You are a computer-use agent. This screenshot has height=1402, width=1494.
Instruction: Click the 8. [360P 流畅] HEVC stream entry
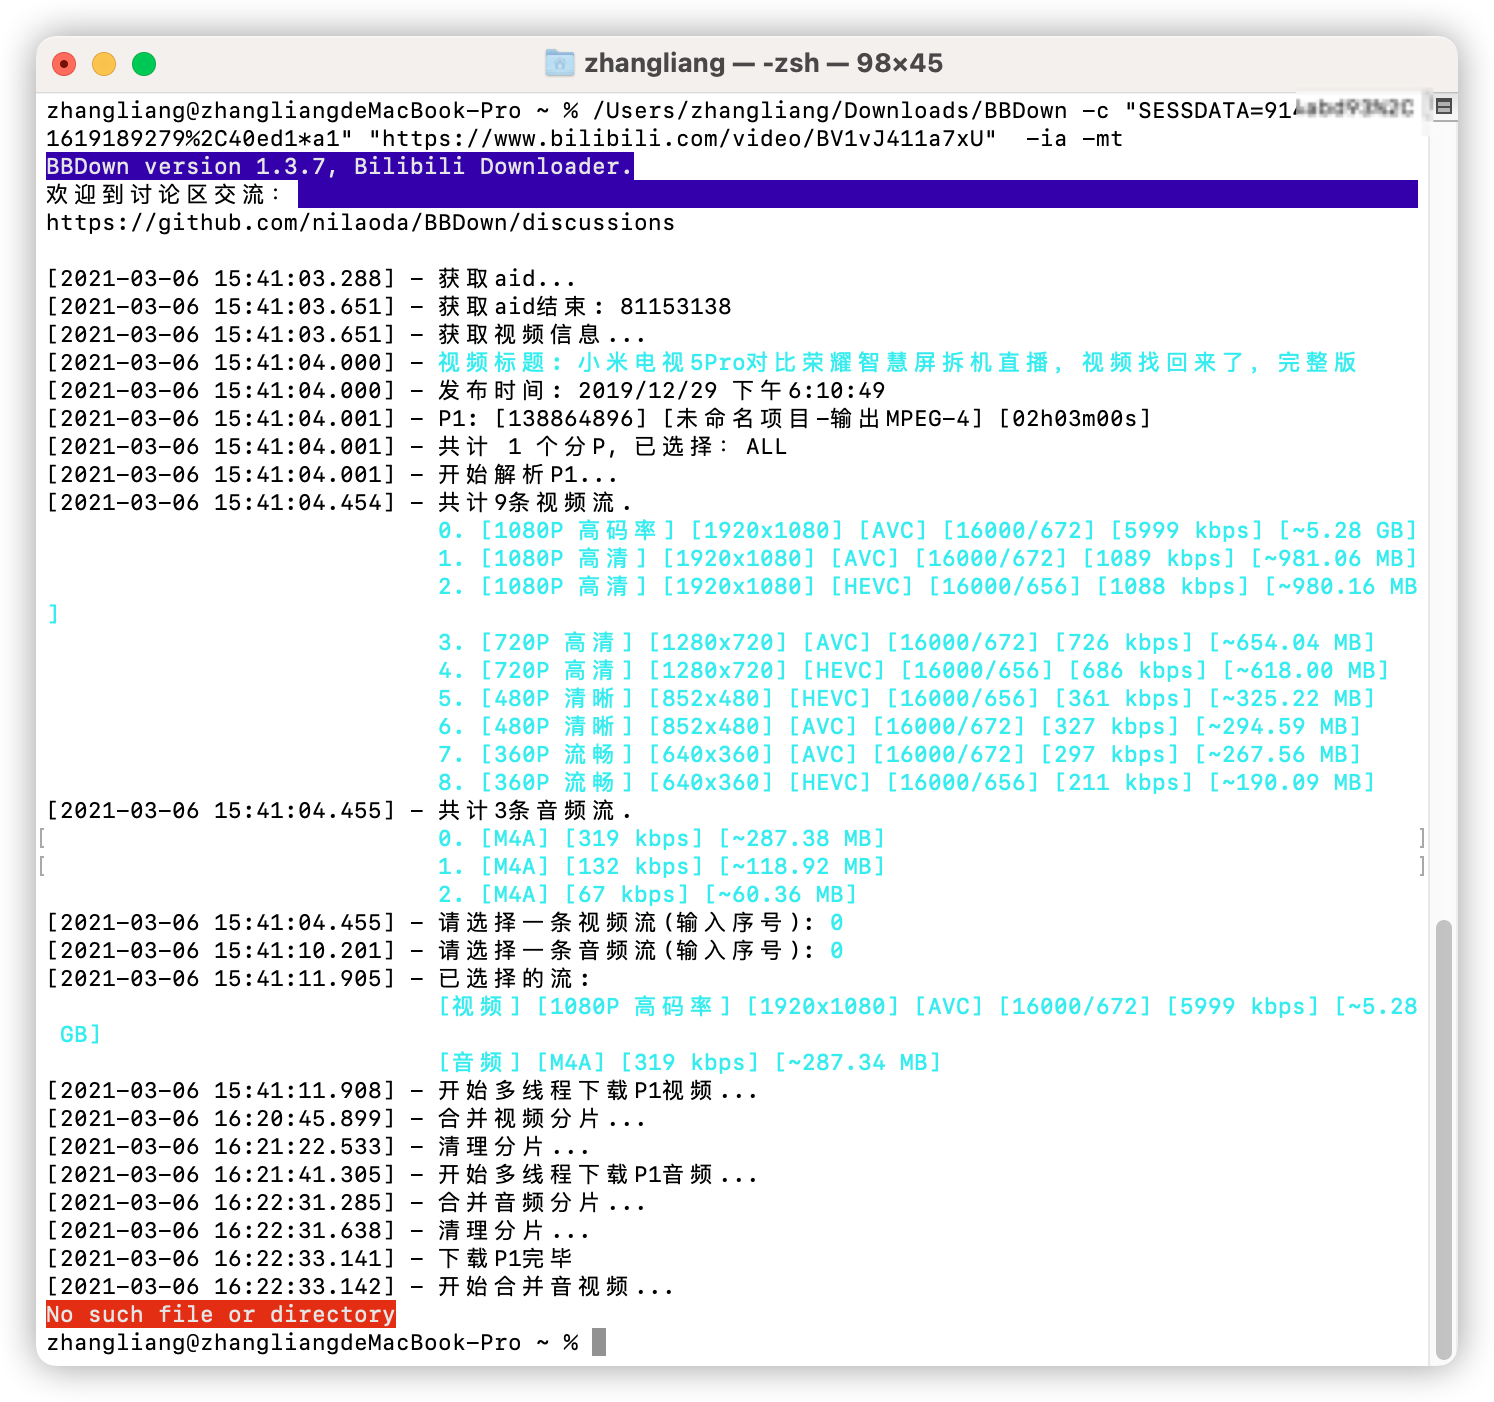900,782
